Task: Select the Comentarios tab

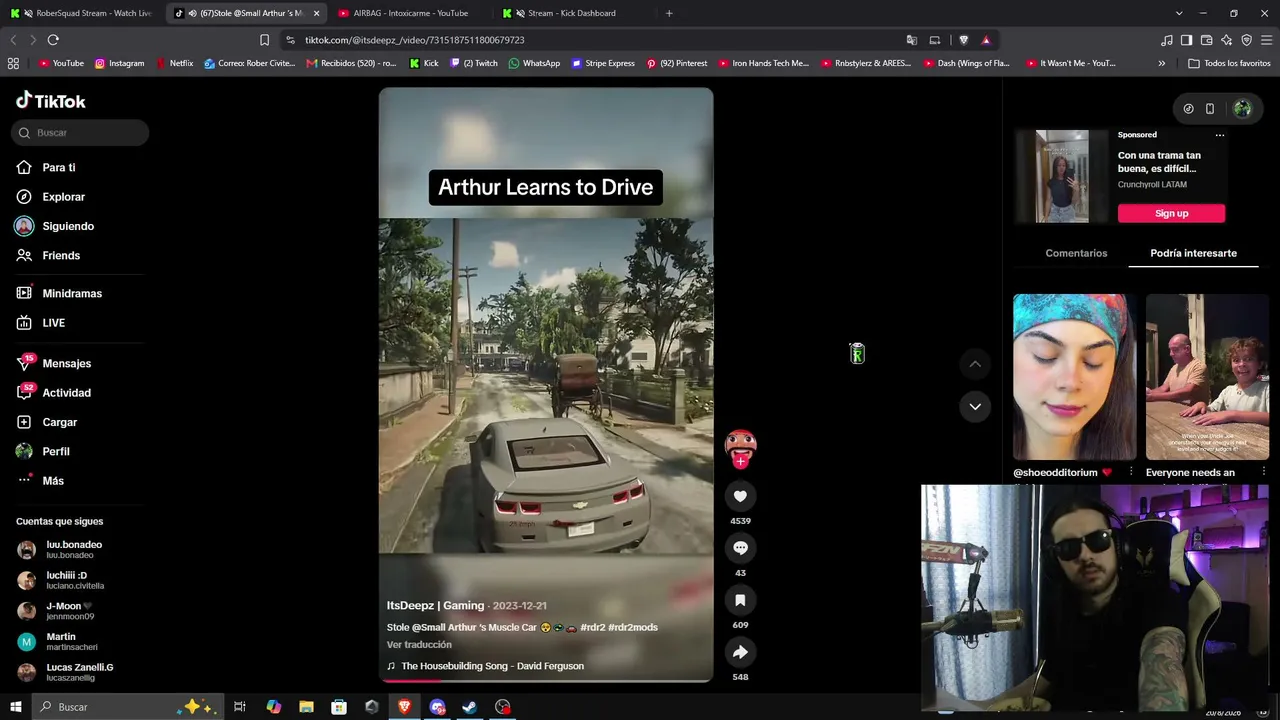Action: 1076,253
